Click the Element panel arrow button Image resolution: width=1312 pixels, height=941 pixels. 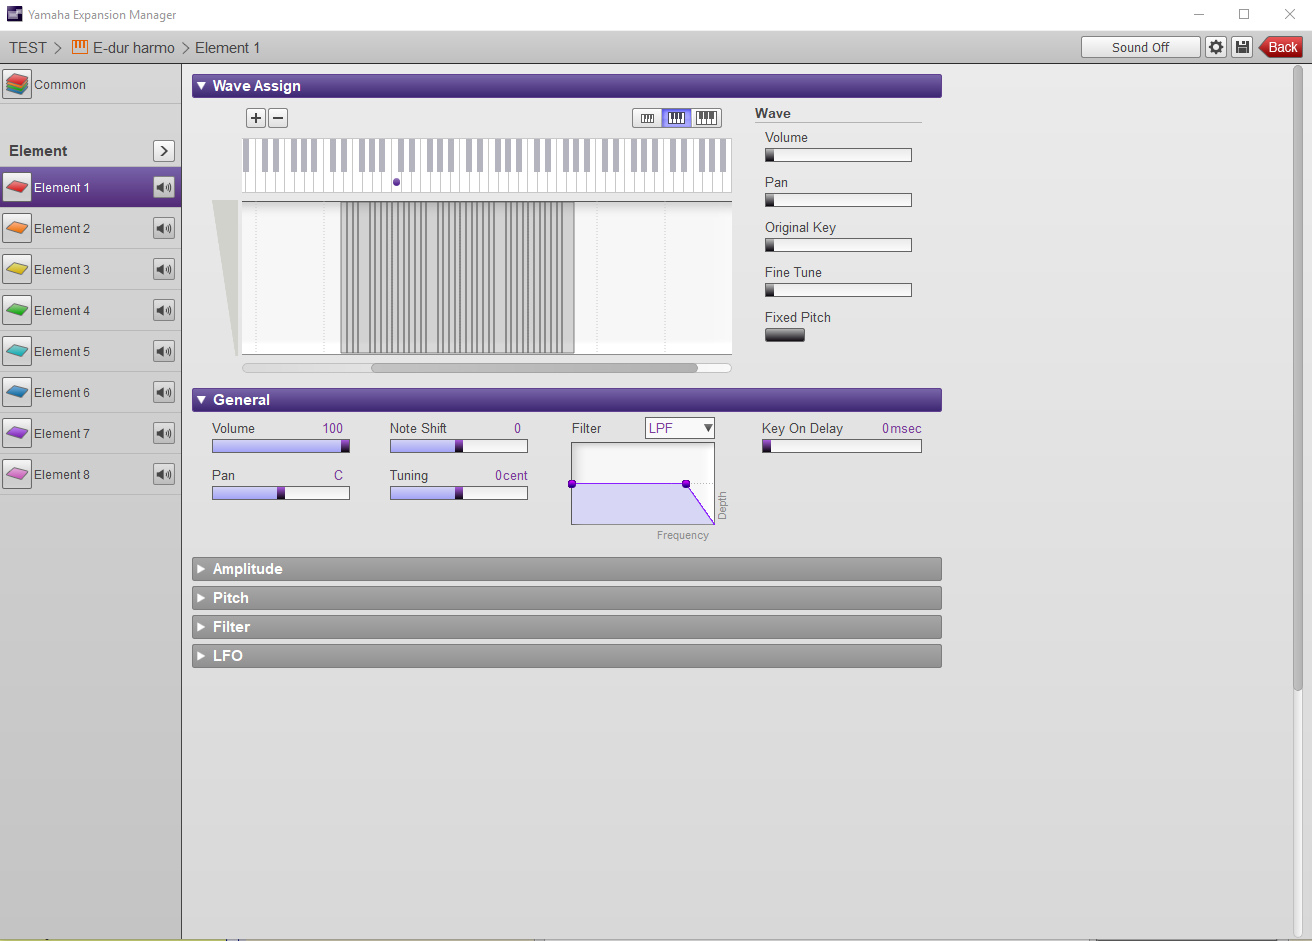(x=164, y=150)
